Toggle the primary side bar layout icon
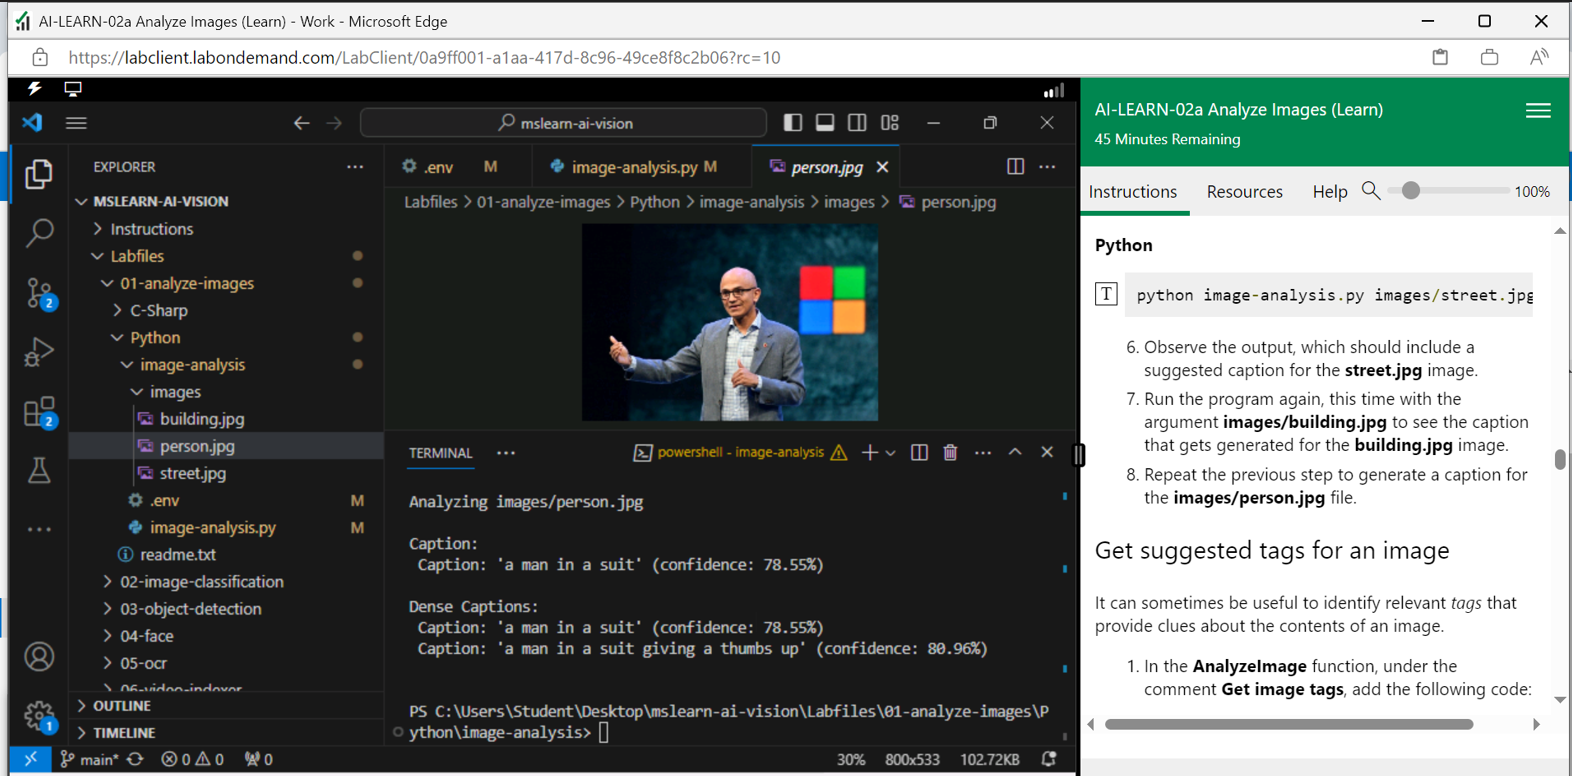The width and height of the screenshot is (1572, 776). coord(793,123)
